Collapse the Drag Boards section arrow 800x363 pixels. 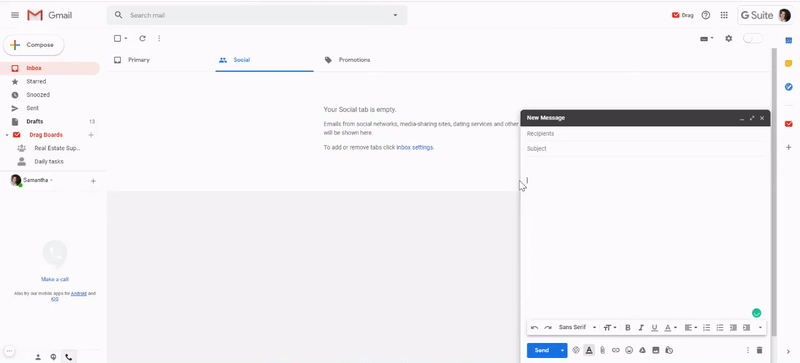point(7,135)
